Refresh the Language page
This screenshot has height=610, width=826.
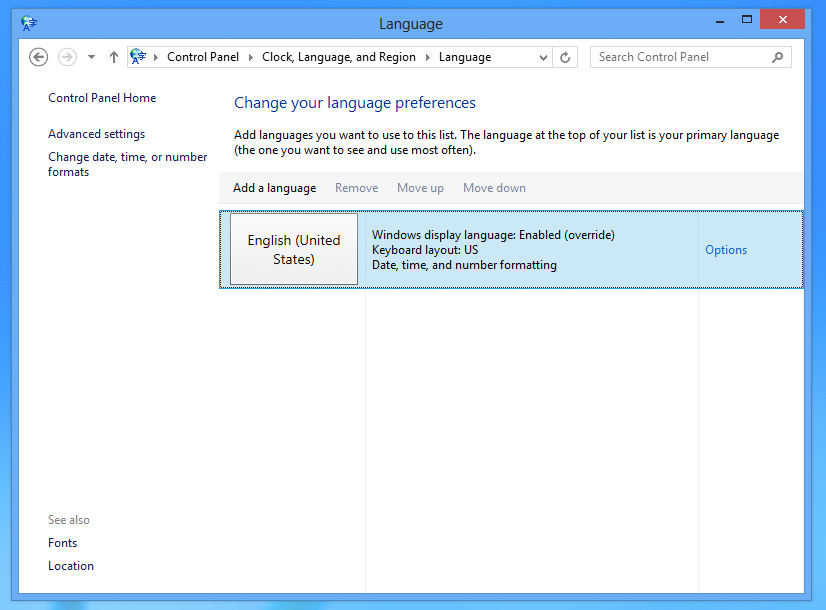click(565, 57)
